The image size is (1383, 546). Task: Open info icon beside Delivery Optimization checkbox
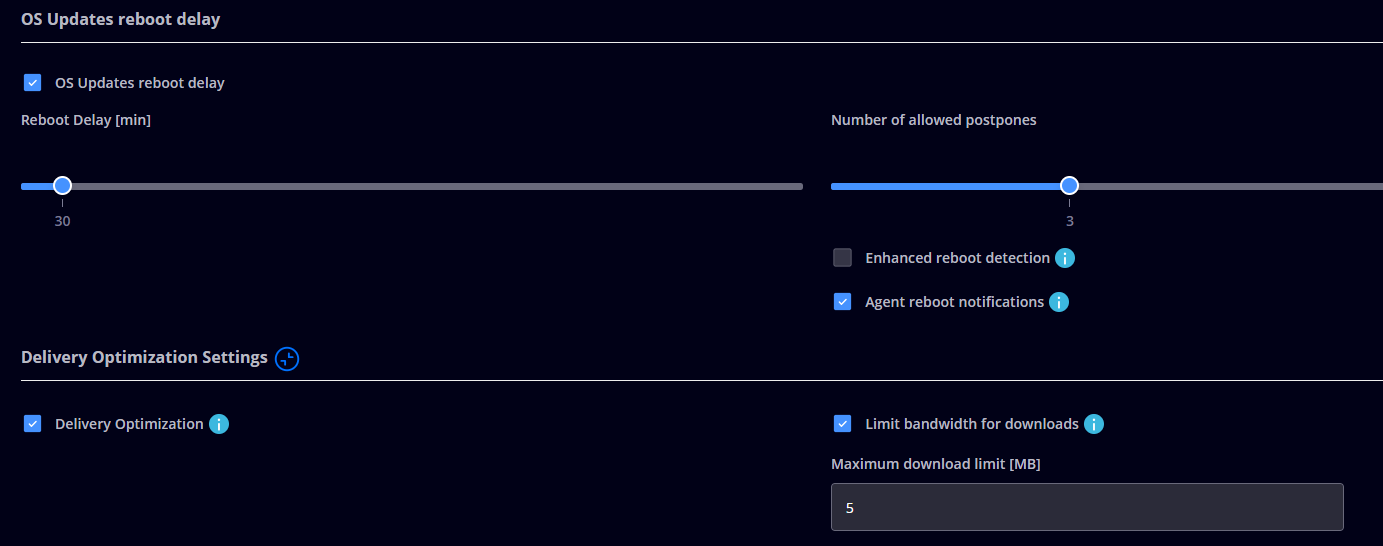point(219,424)
